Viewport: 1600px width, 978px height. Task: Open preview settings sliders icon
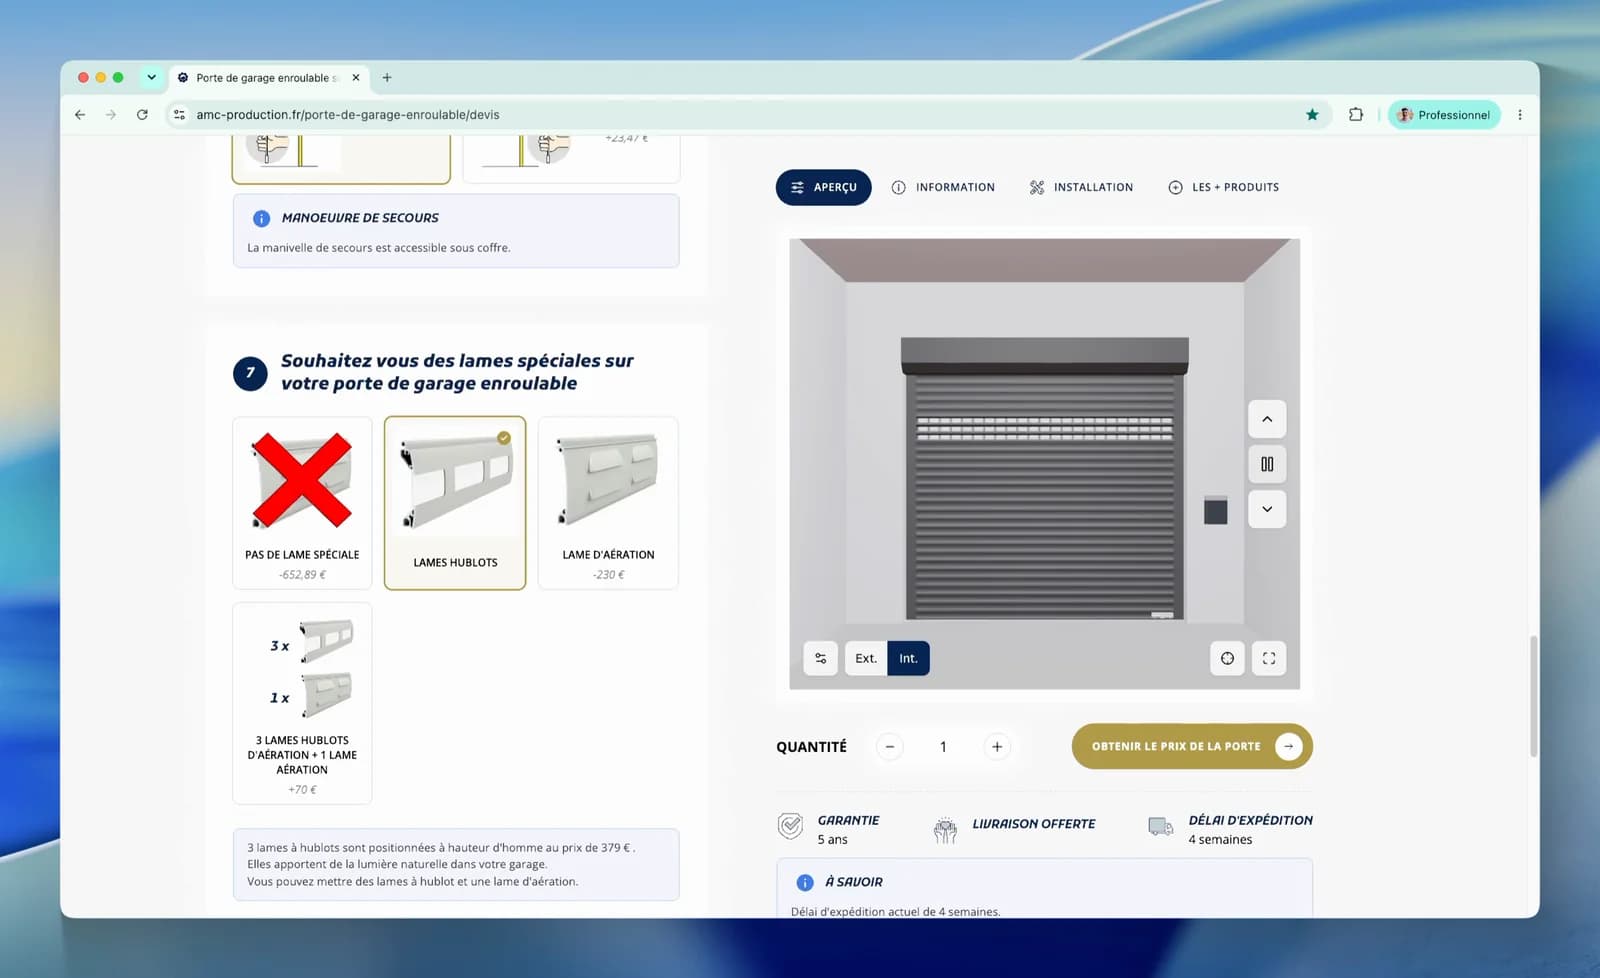(821, 658)
